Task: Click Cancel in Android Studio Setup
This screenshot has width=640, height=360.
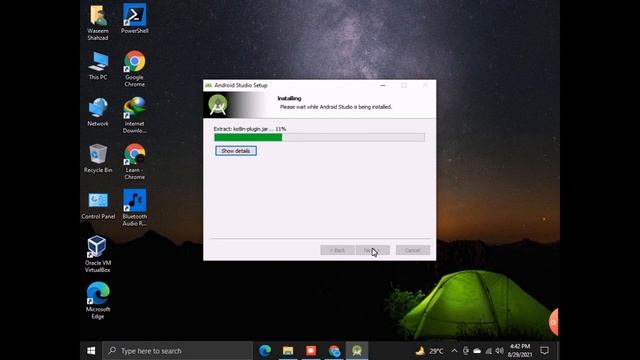Action: pos(413,250)
